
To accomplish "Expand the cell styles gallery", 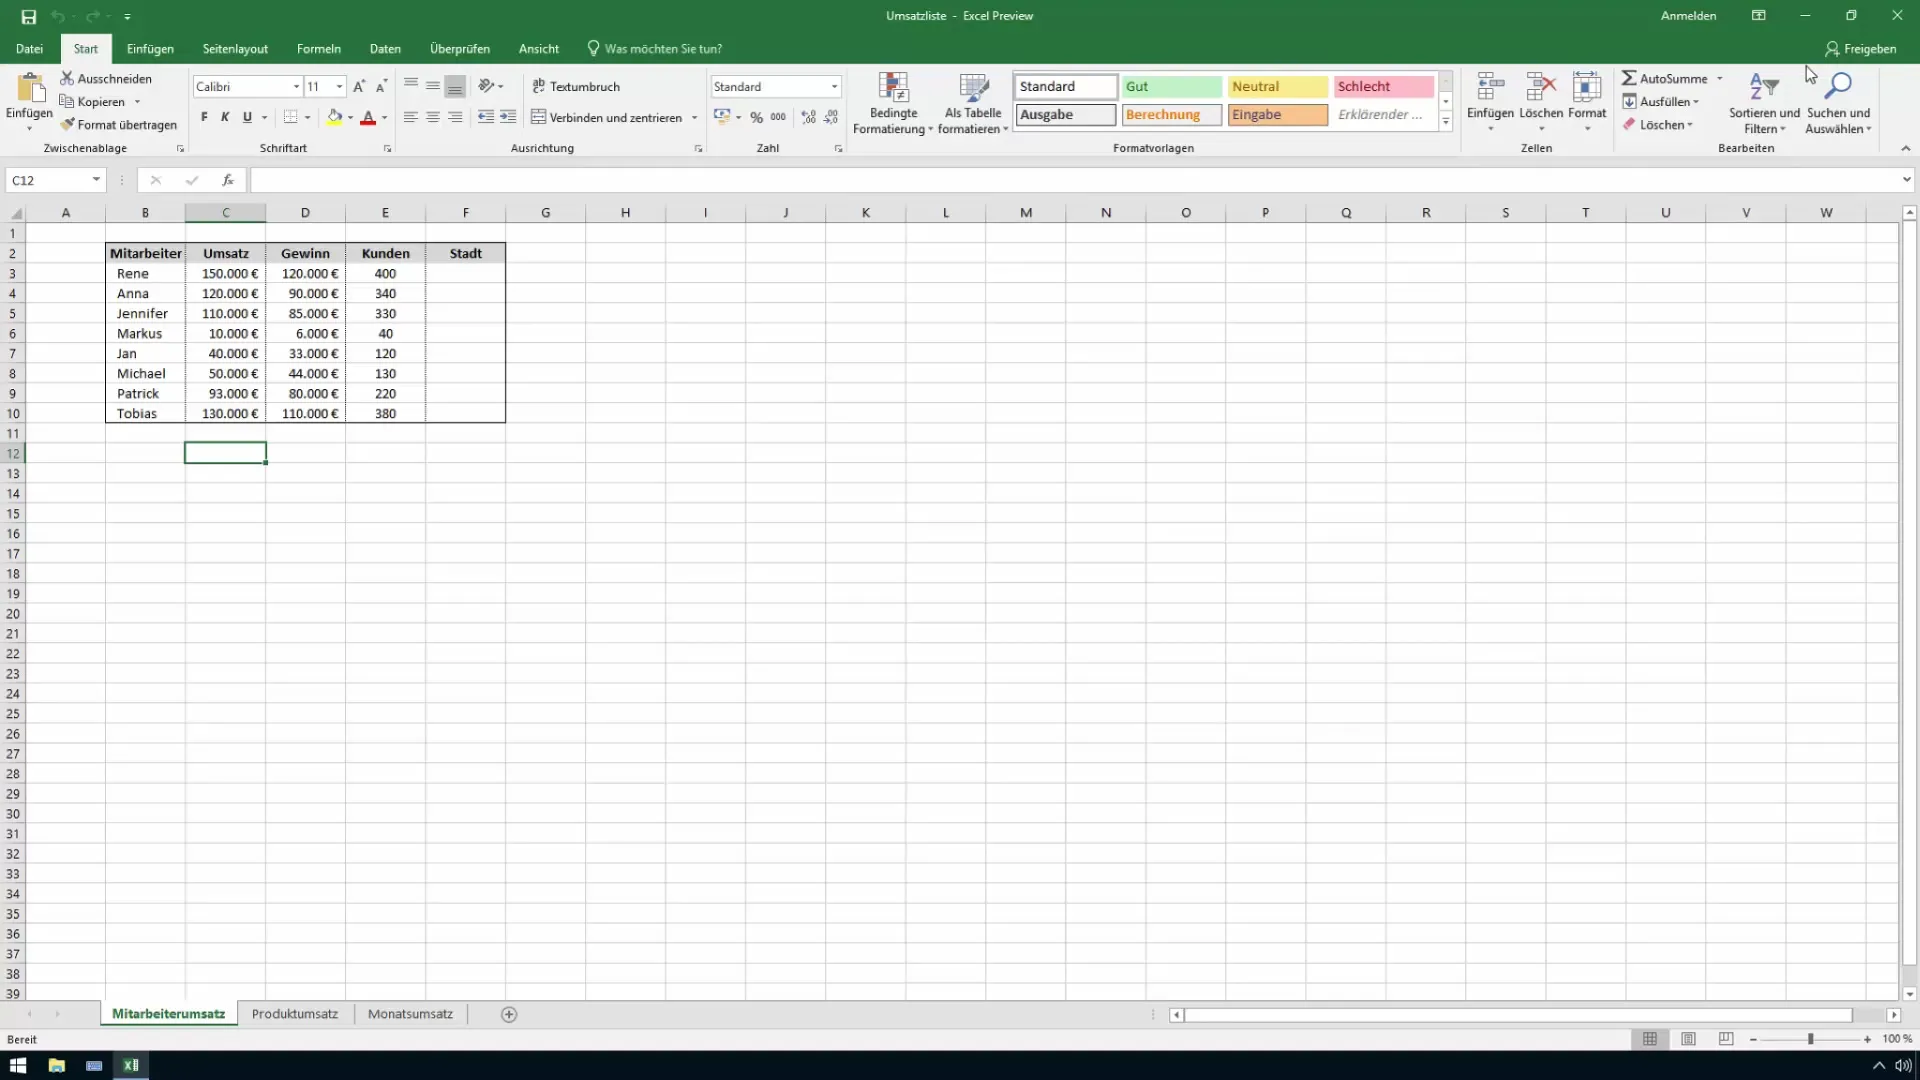I will (1445, 121).
